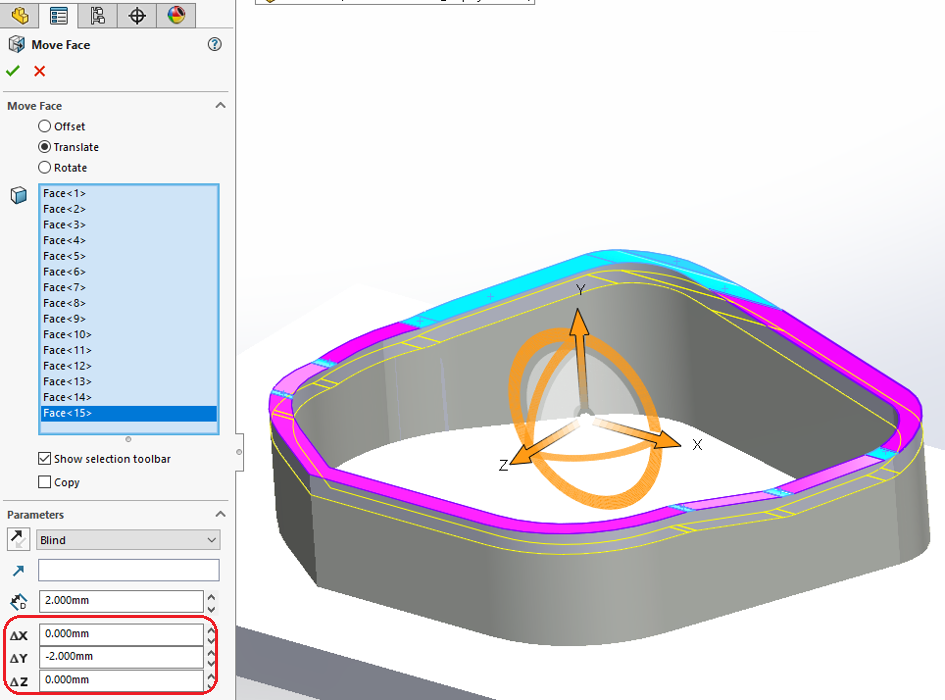
Task: Click the orange X-axis arrow of the triad
Action: click(662, 441)
